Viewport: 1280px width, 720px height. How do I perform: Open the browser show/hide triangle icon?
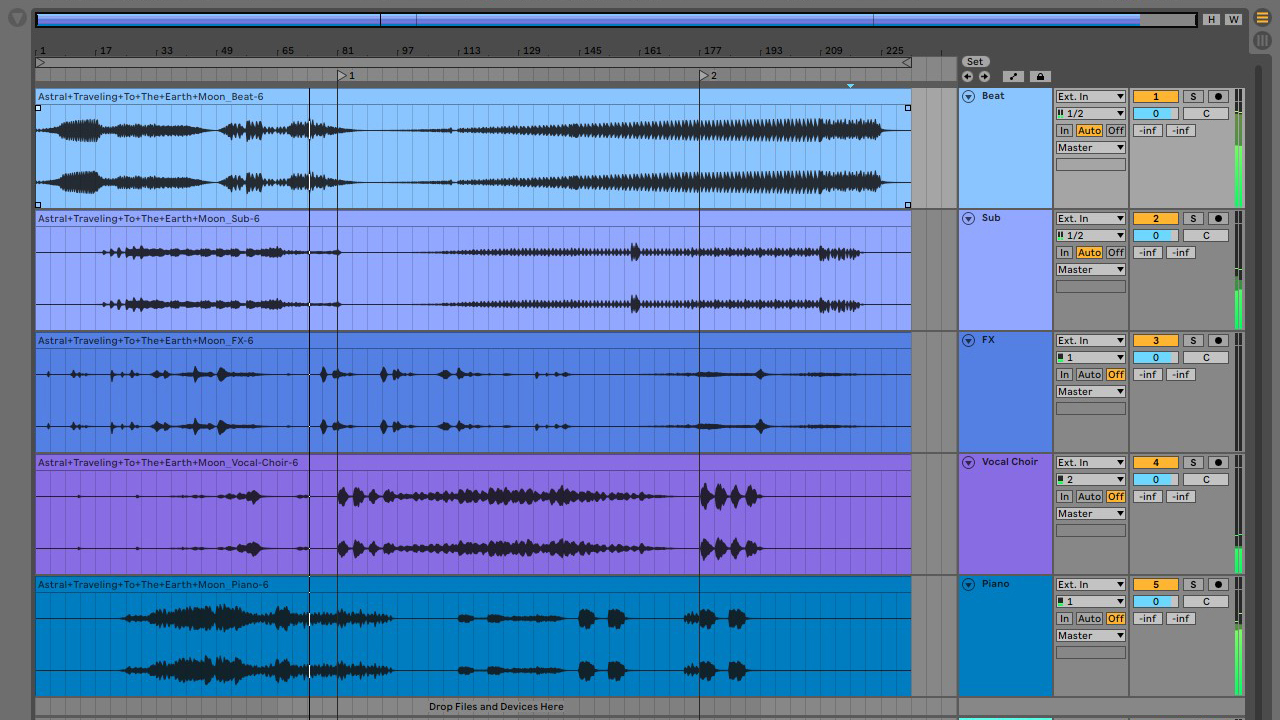tap(17, 18)
